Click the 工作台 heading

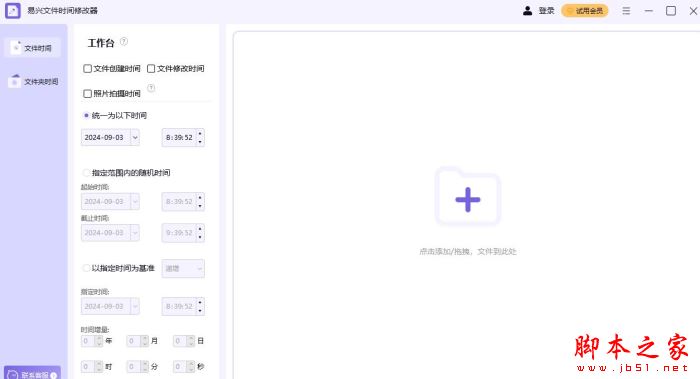[x=101, y=42]
